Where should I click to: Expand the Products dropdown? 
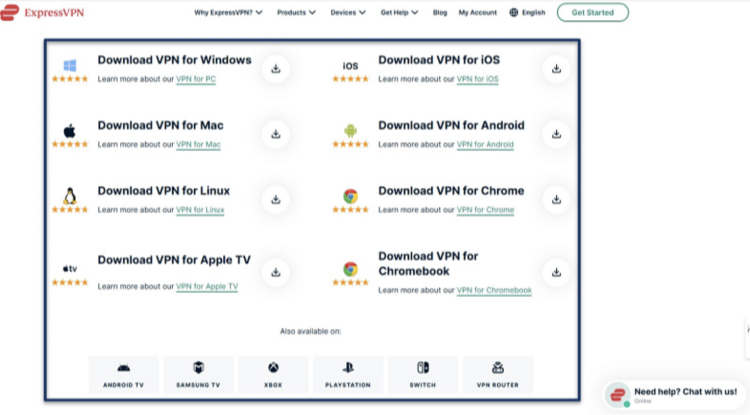[x=296, y=12]
